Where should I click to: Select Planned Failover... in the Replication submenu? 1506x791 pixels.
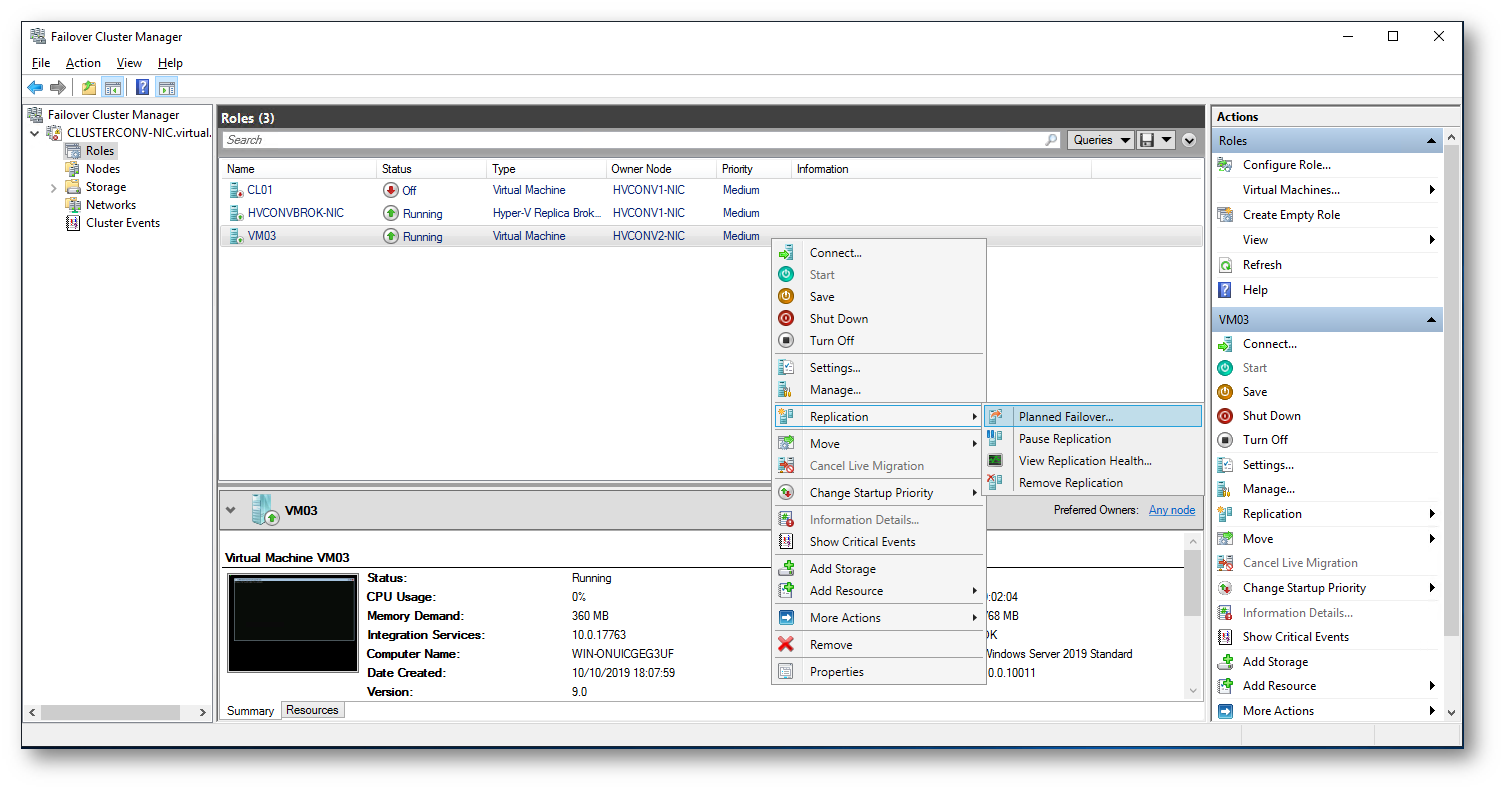[1093, 417]
